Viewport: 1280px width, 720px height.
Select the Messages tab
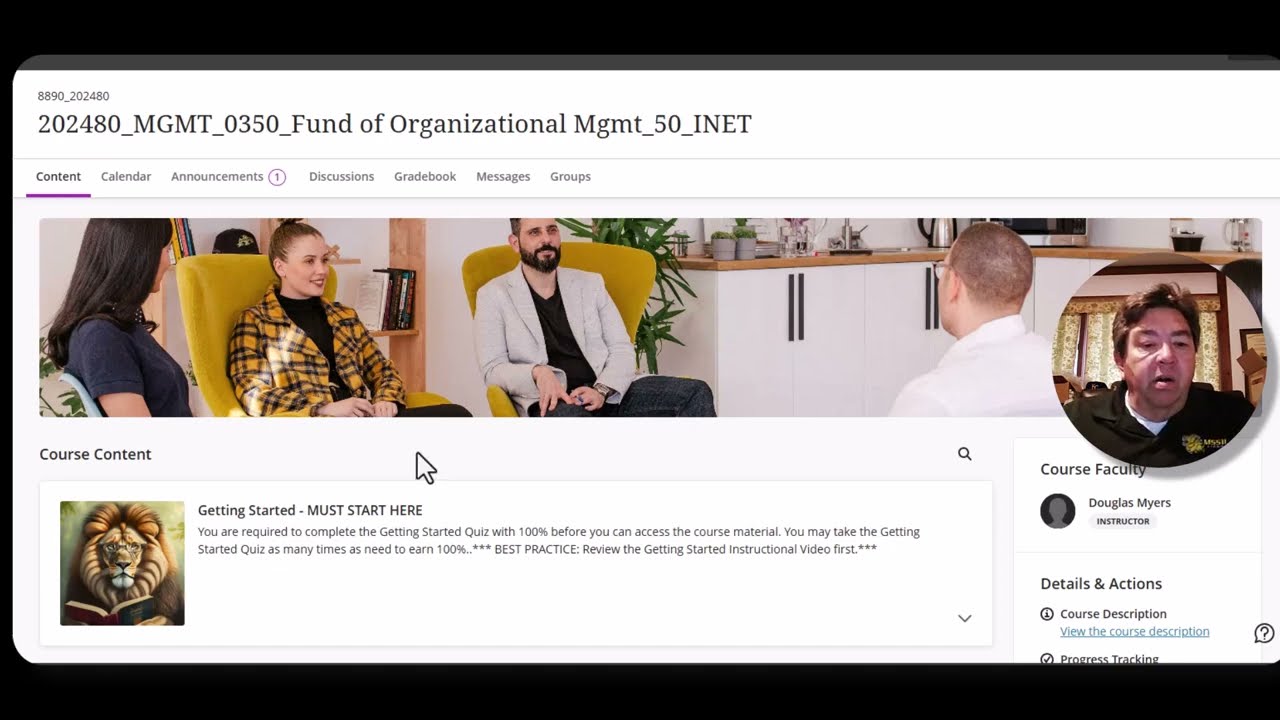tap(503, 176)
